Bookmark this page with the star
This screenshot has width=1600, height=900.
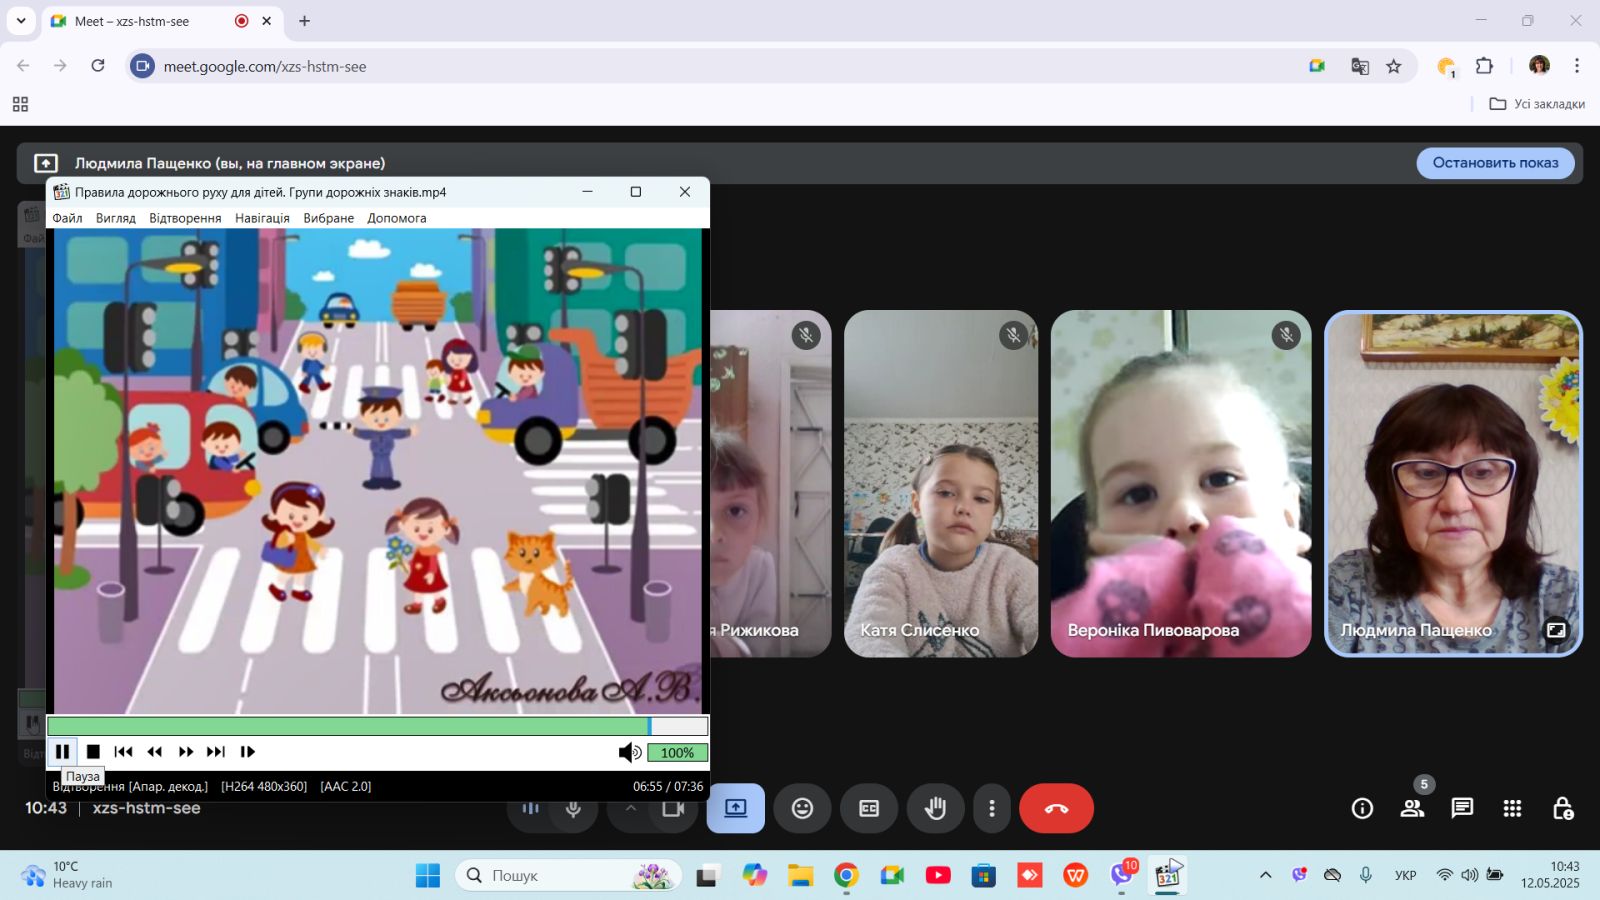1394,66
